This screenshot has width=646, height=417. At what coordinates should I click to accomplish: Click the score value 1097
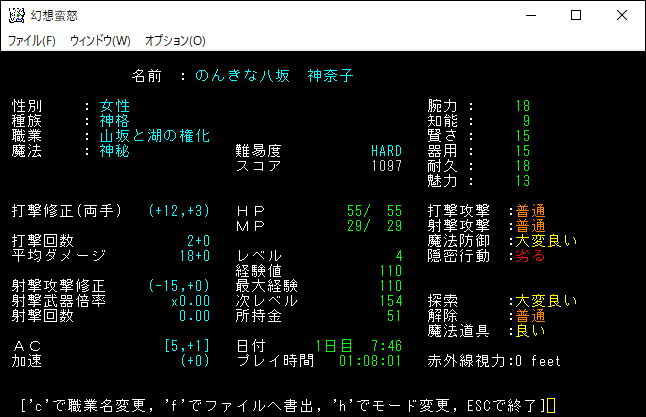tap(386, 166)
